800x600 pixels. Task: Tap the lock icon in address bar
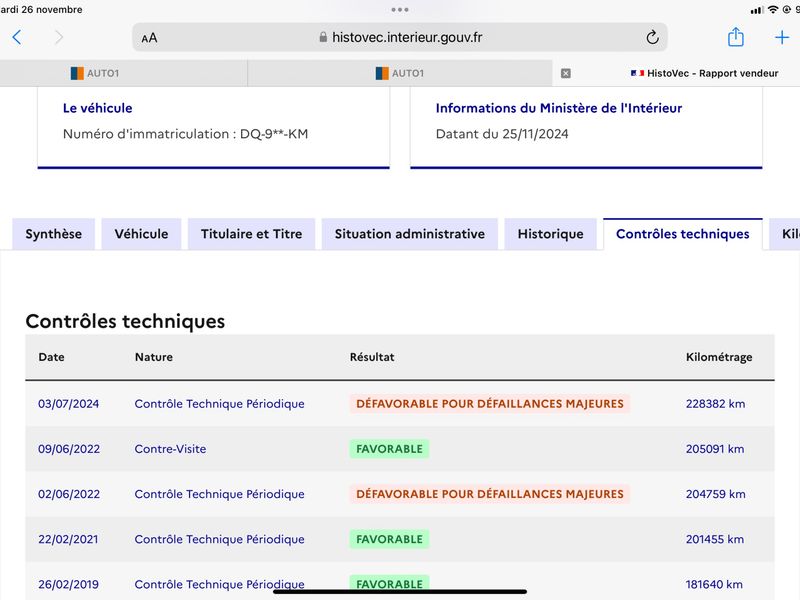[323, 37]
